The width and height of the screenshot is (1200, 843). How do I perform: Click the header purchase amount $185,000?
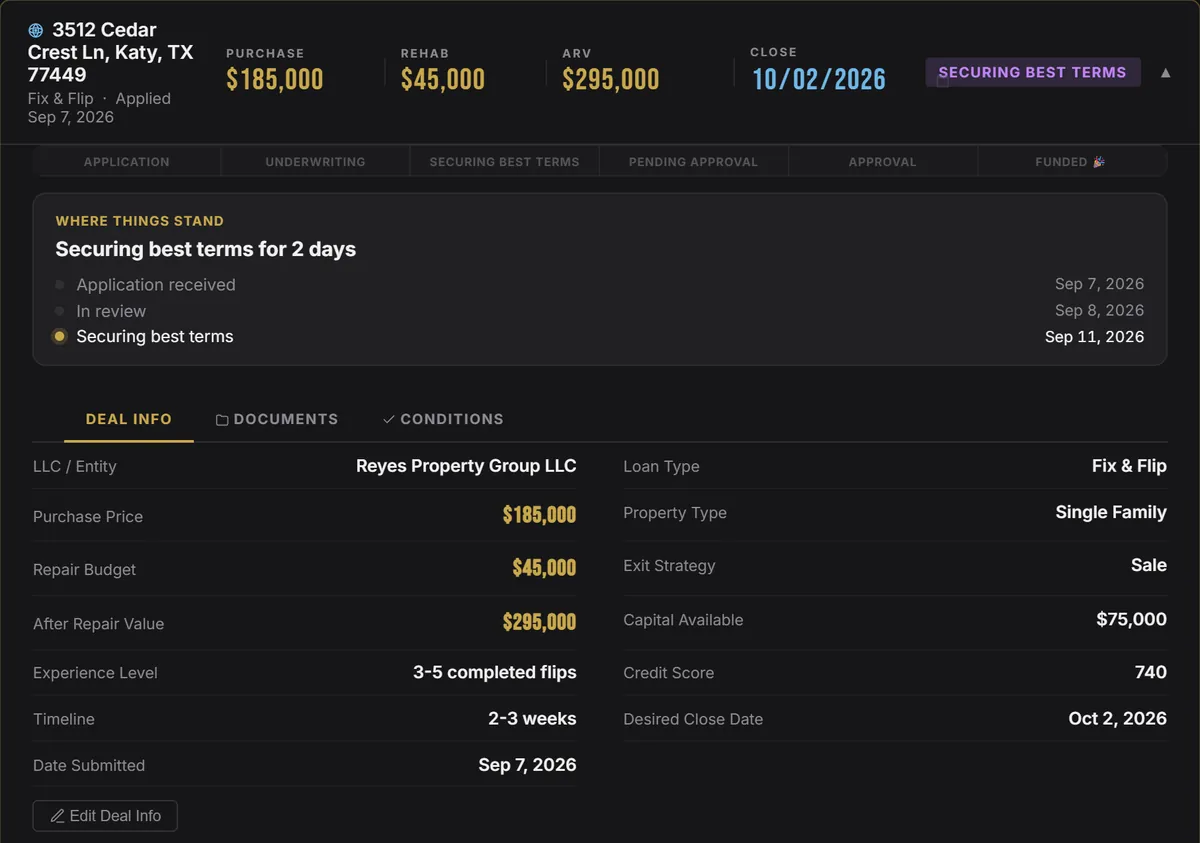point(275,79)
